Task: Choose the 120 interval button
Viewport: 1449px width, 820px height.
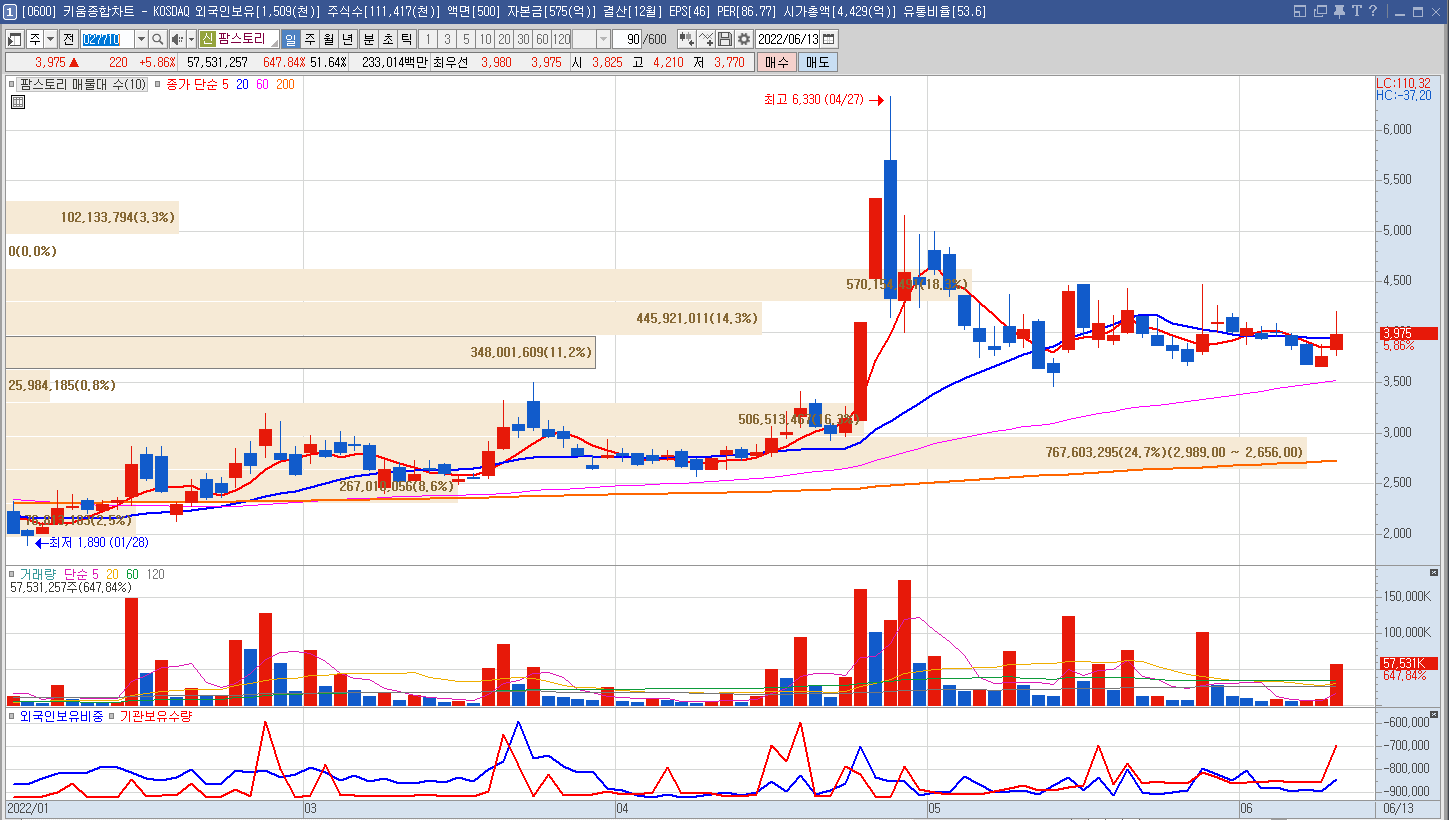Action: 561,39
